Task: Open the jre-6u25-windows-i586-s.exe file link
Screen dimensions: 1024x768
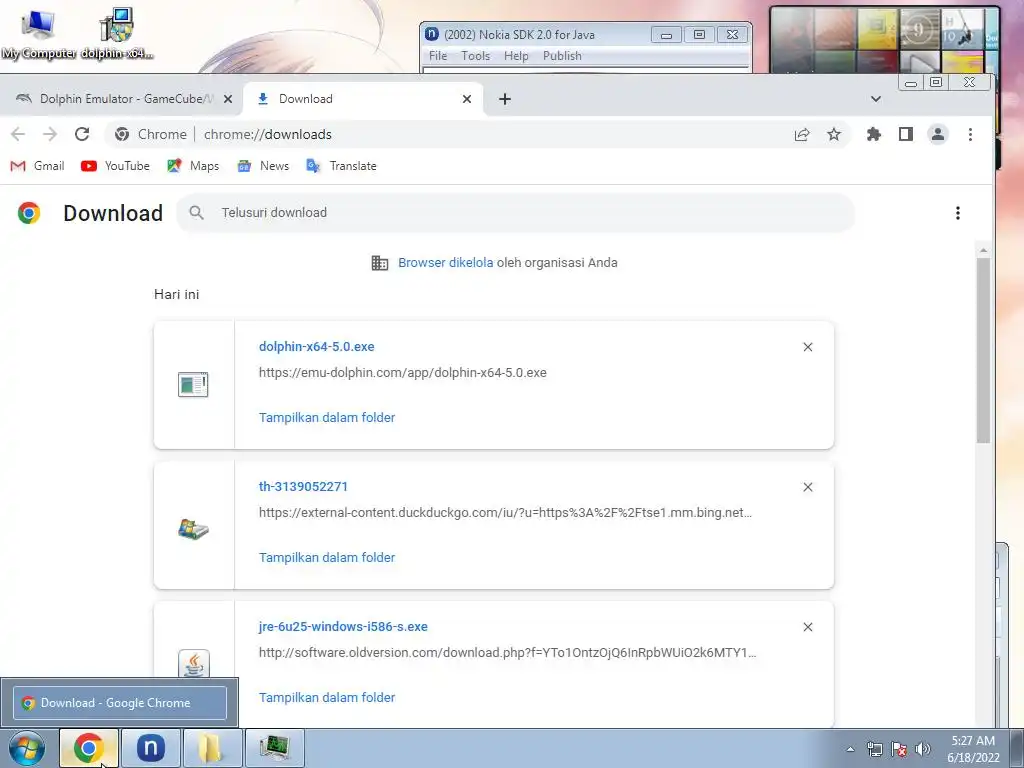Action: [344, 626]
